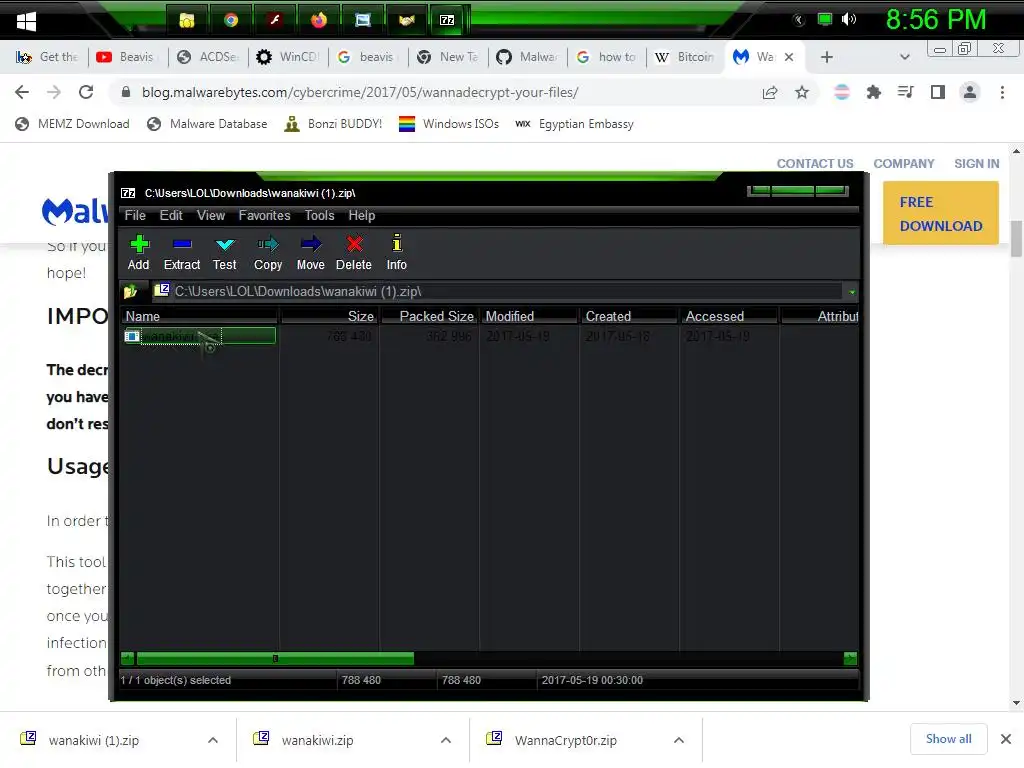
Task: Click the 7-Zip path address field
Action: (498, 291)
